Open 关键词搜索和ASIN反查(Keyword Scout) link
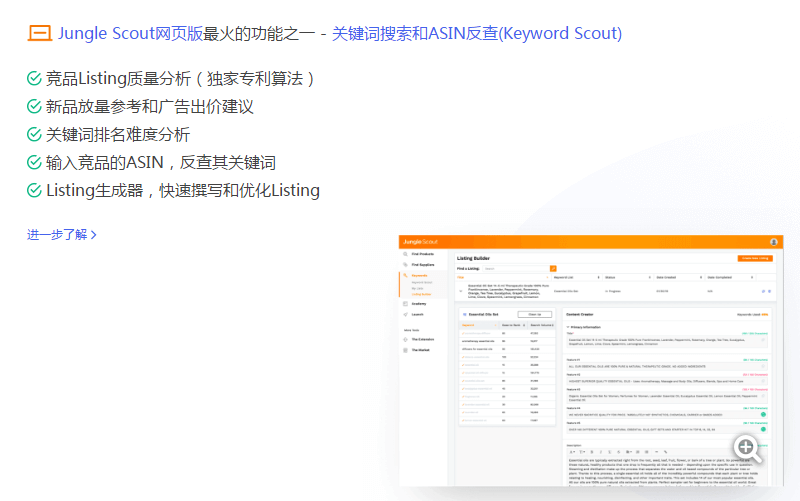The width and height of the screenshot is (800, 501). pyautogui.click(x=477, y=33)
